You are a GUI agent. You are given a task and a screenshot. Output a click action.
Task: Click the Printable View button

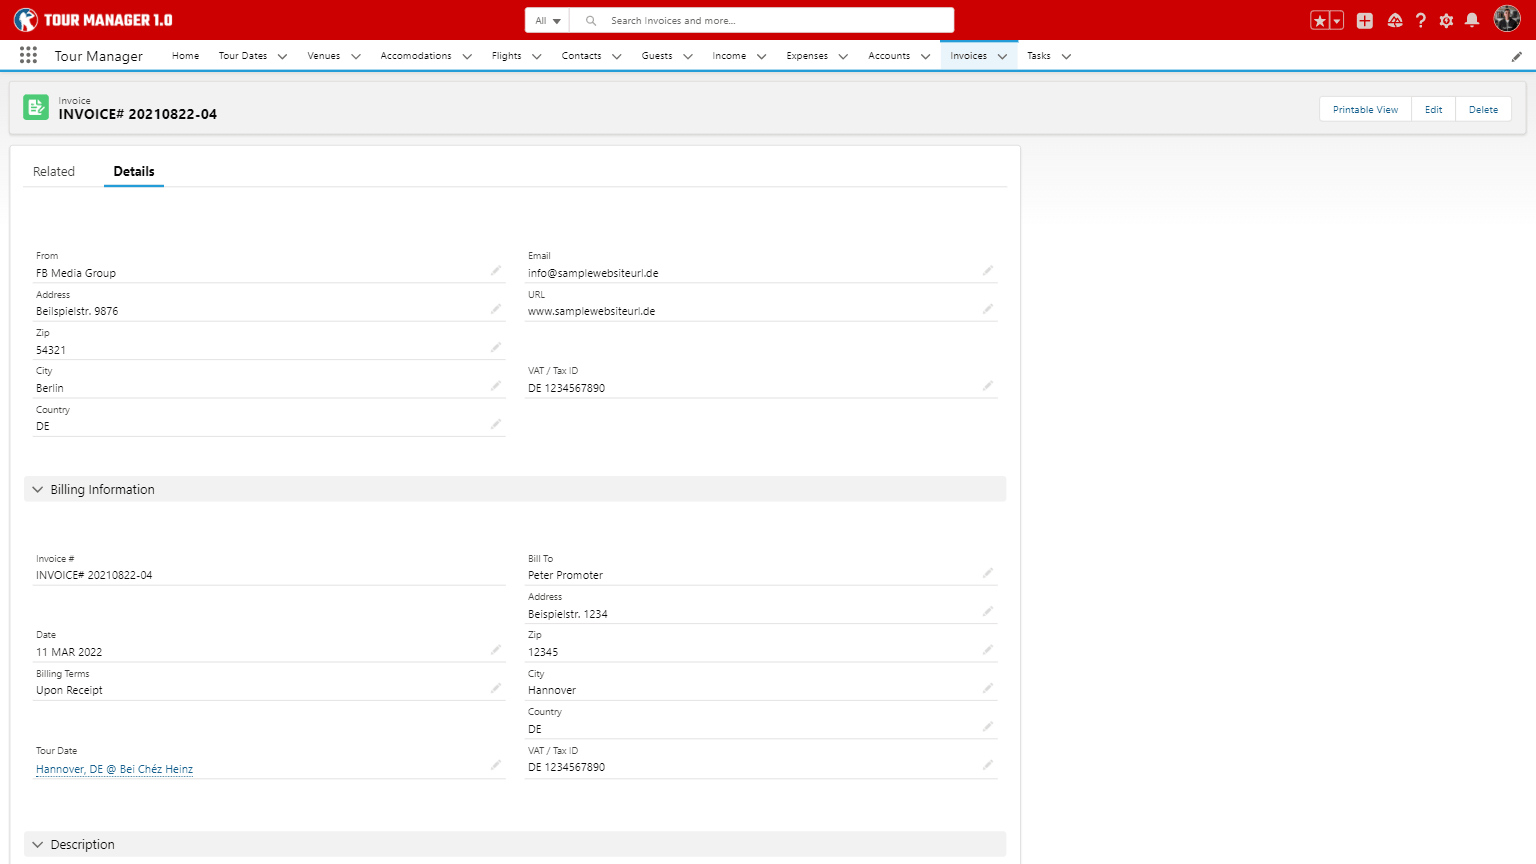tap(1365, 110)
